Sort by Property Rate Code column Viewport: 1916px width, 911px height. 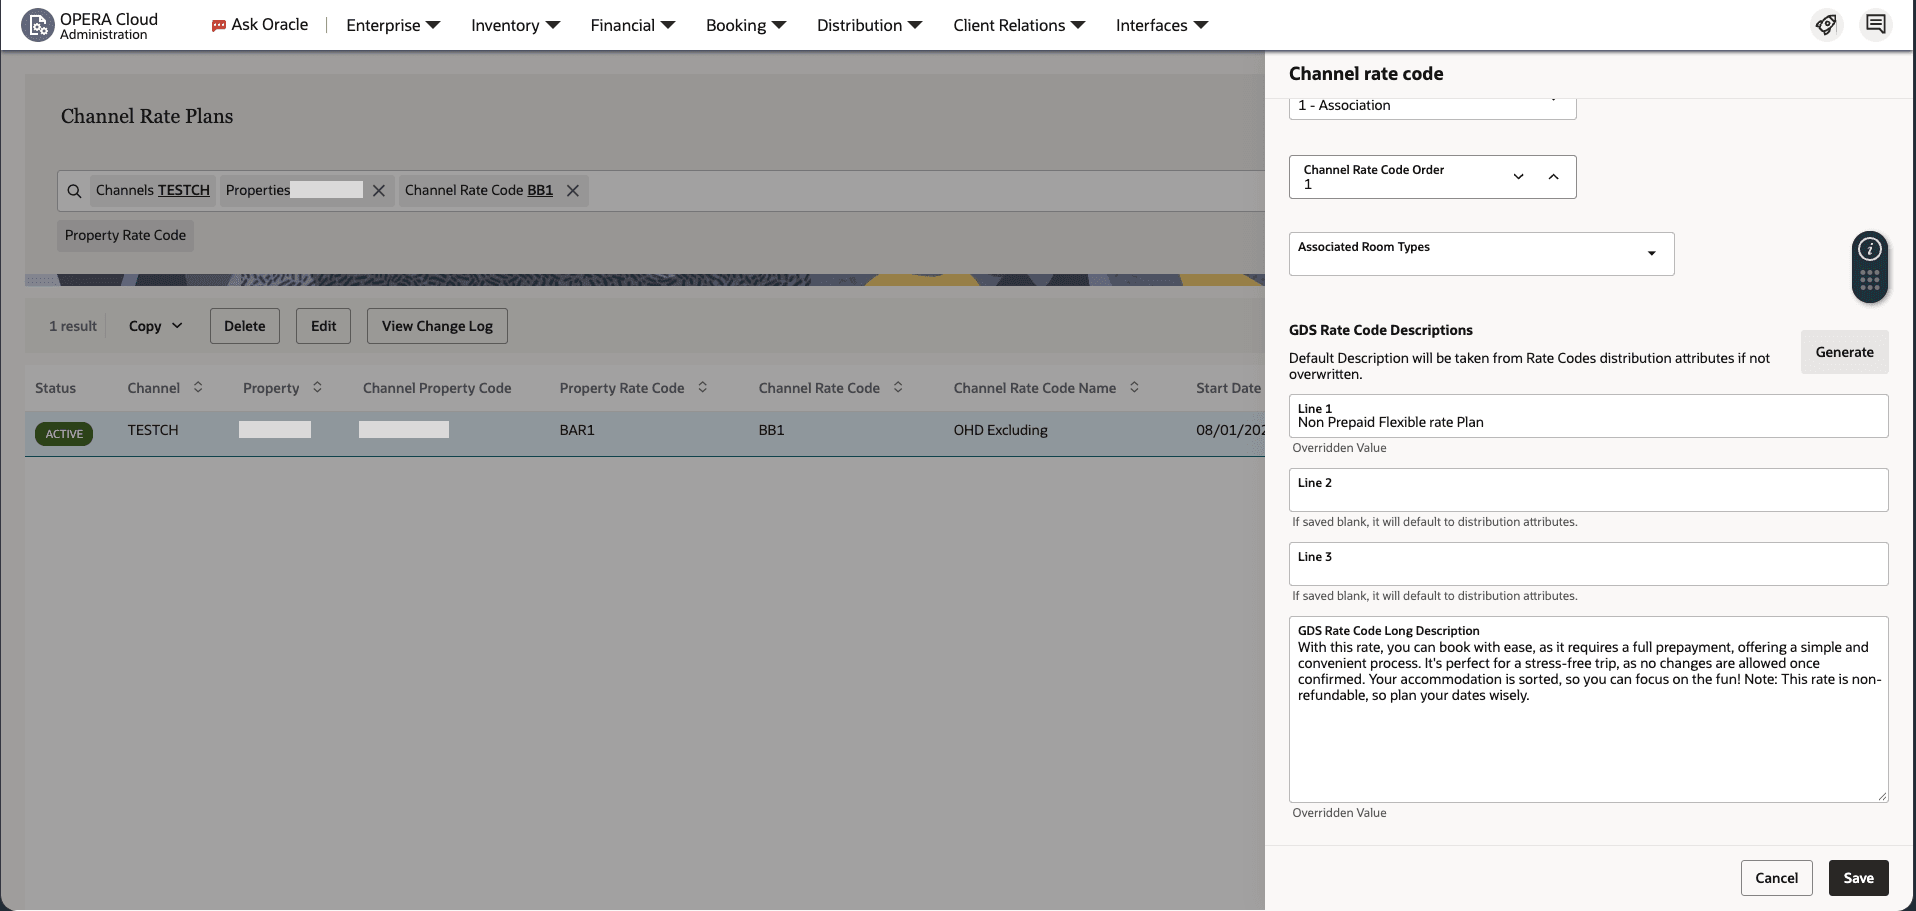[x=702, y=387]
